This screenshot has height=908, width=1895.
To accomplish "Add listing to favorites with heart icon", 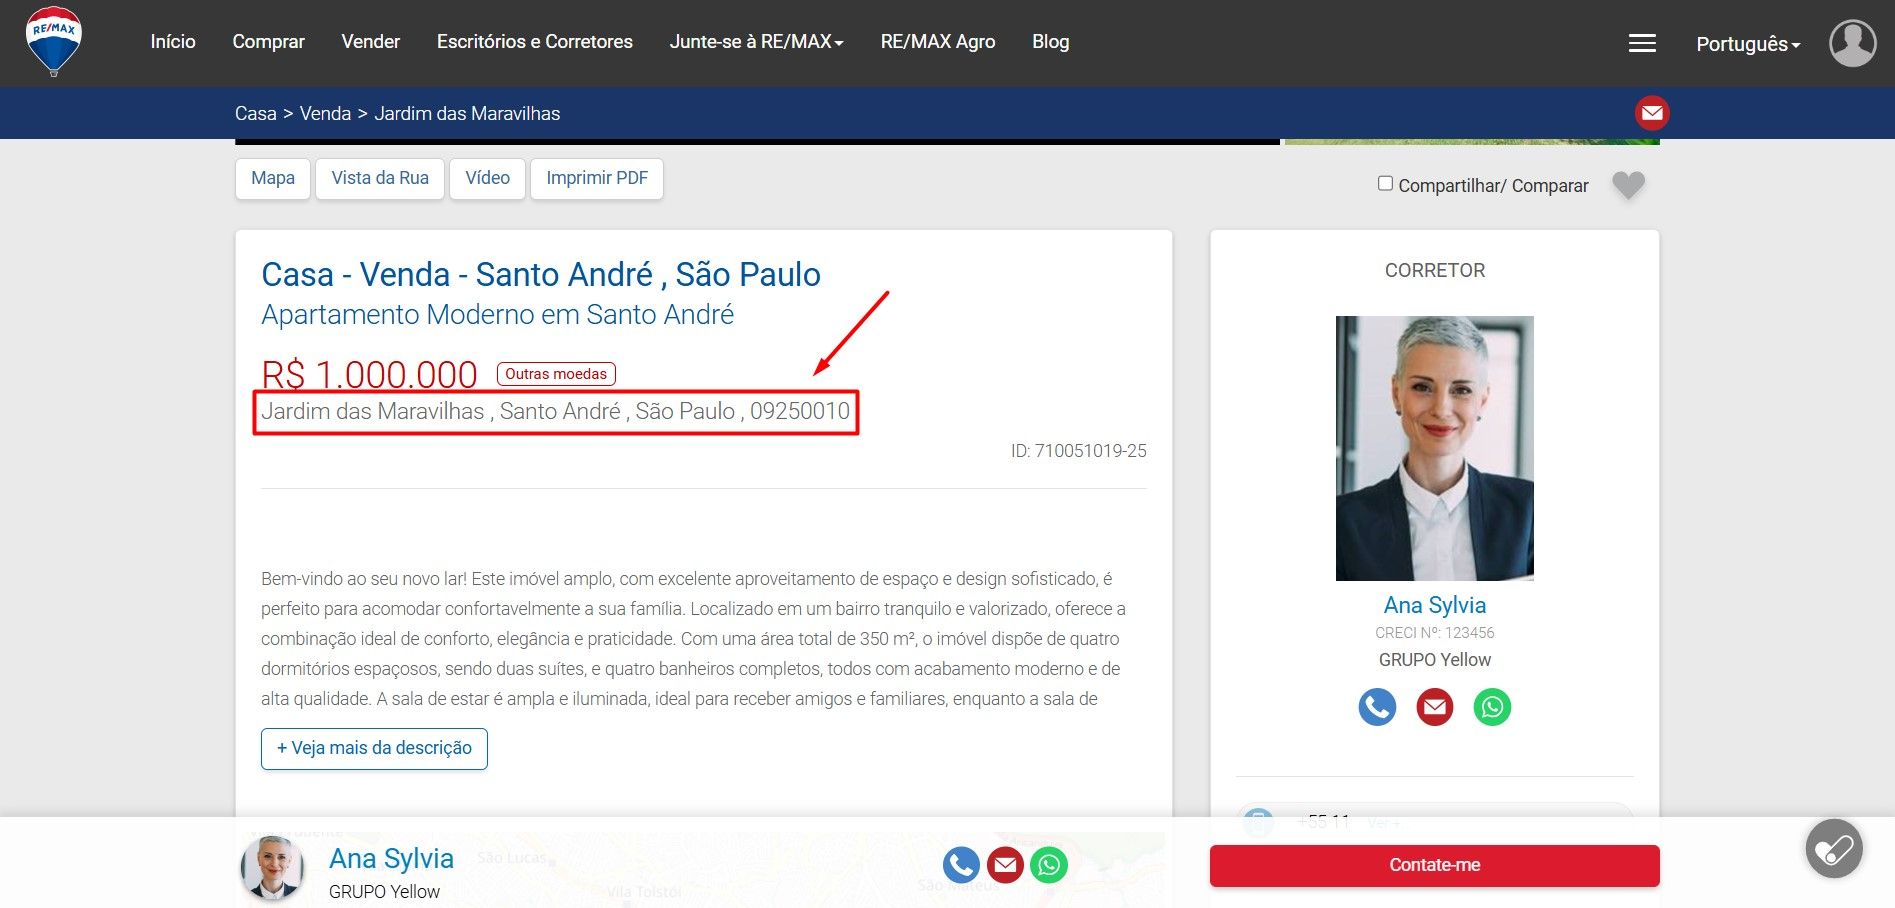I will pos(1628,184).
